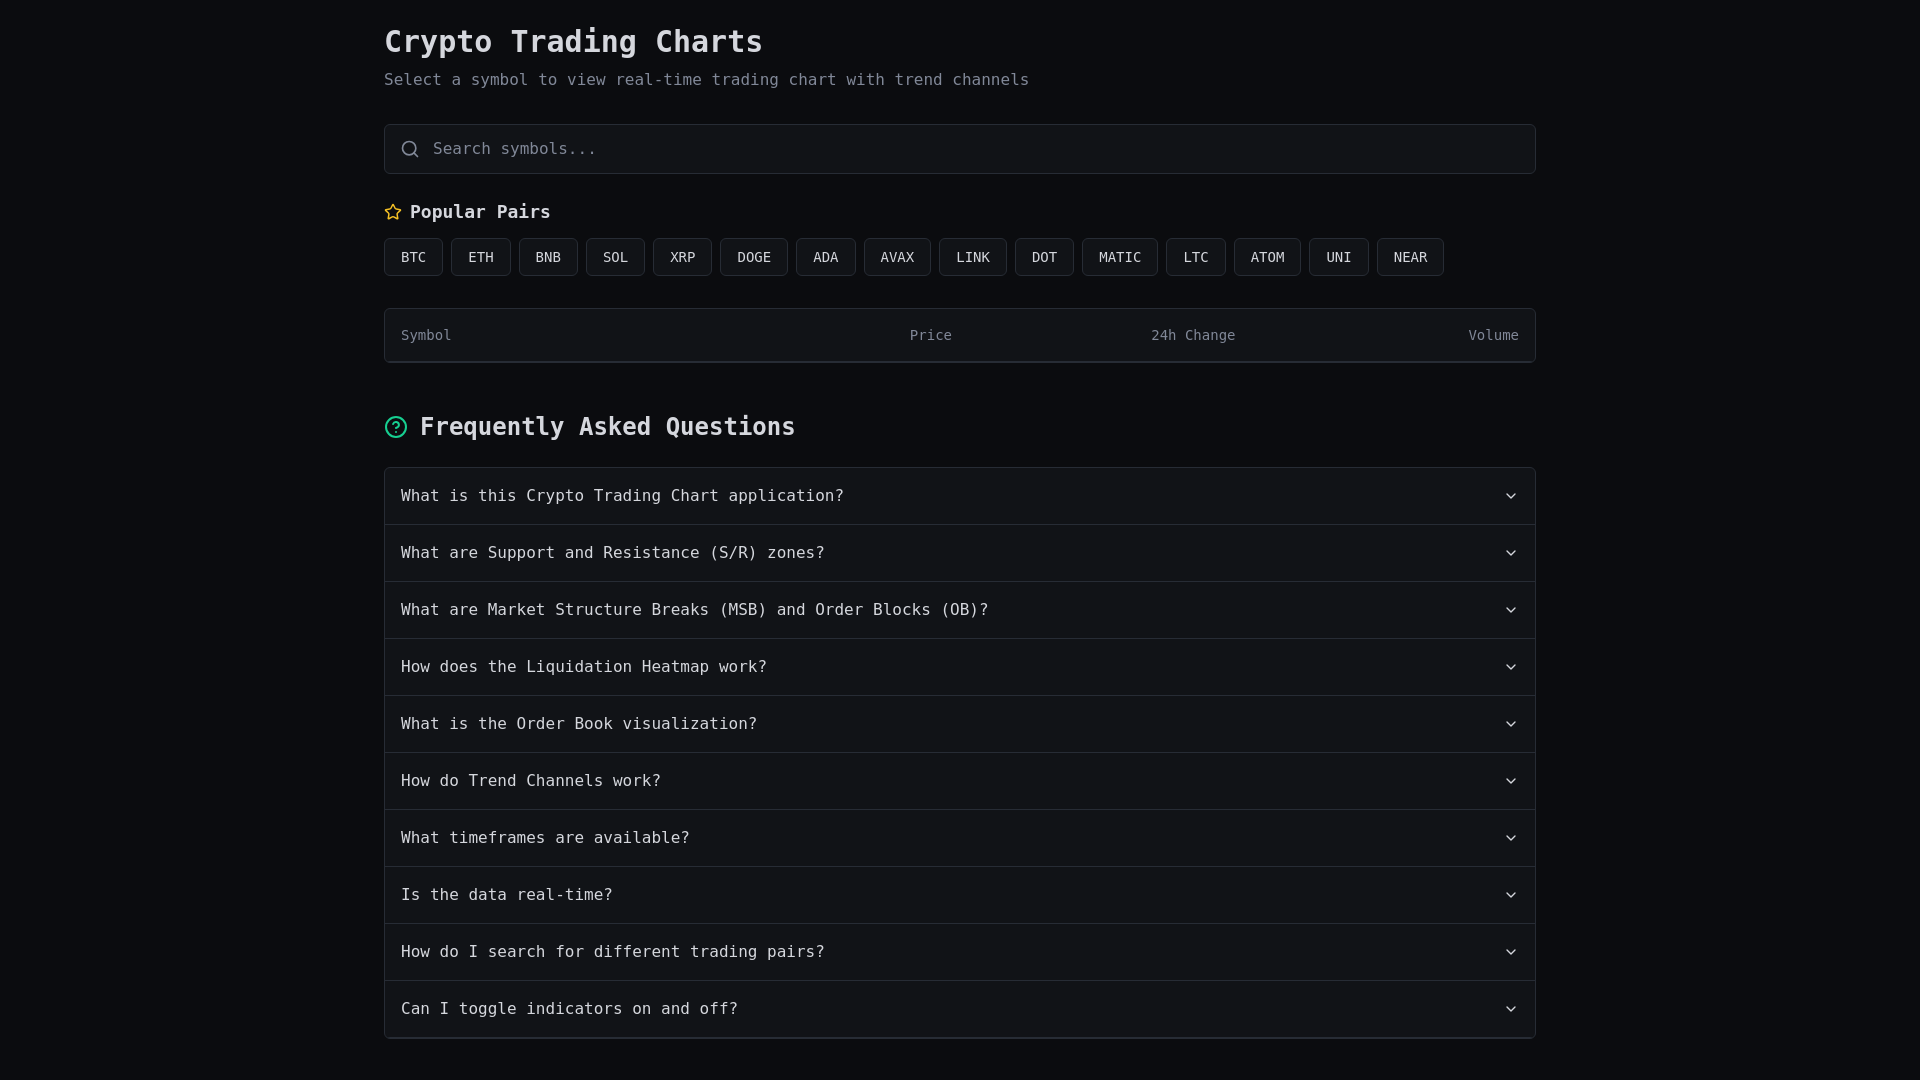Viewport: 1920px width, 1080px height.
Task: Expand 'Is the data real-time?'
Action: (960, 895)
